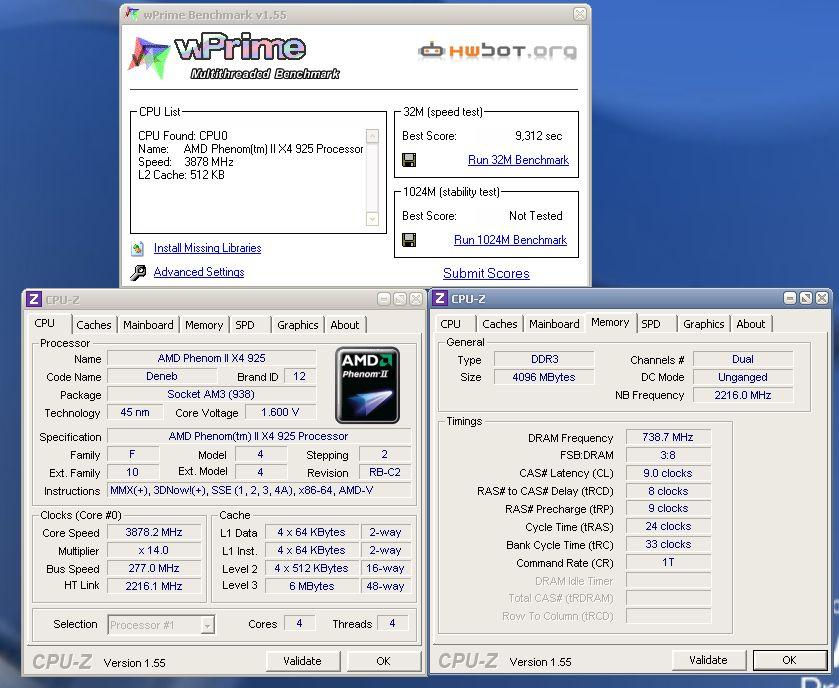Click the Core Voltage value 1.600 V
The width and height of the screenshot is (839, 688).
(x=280, y=412)
